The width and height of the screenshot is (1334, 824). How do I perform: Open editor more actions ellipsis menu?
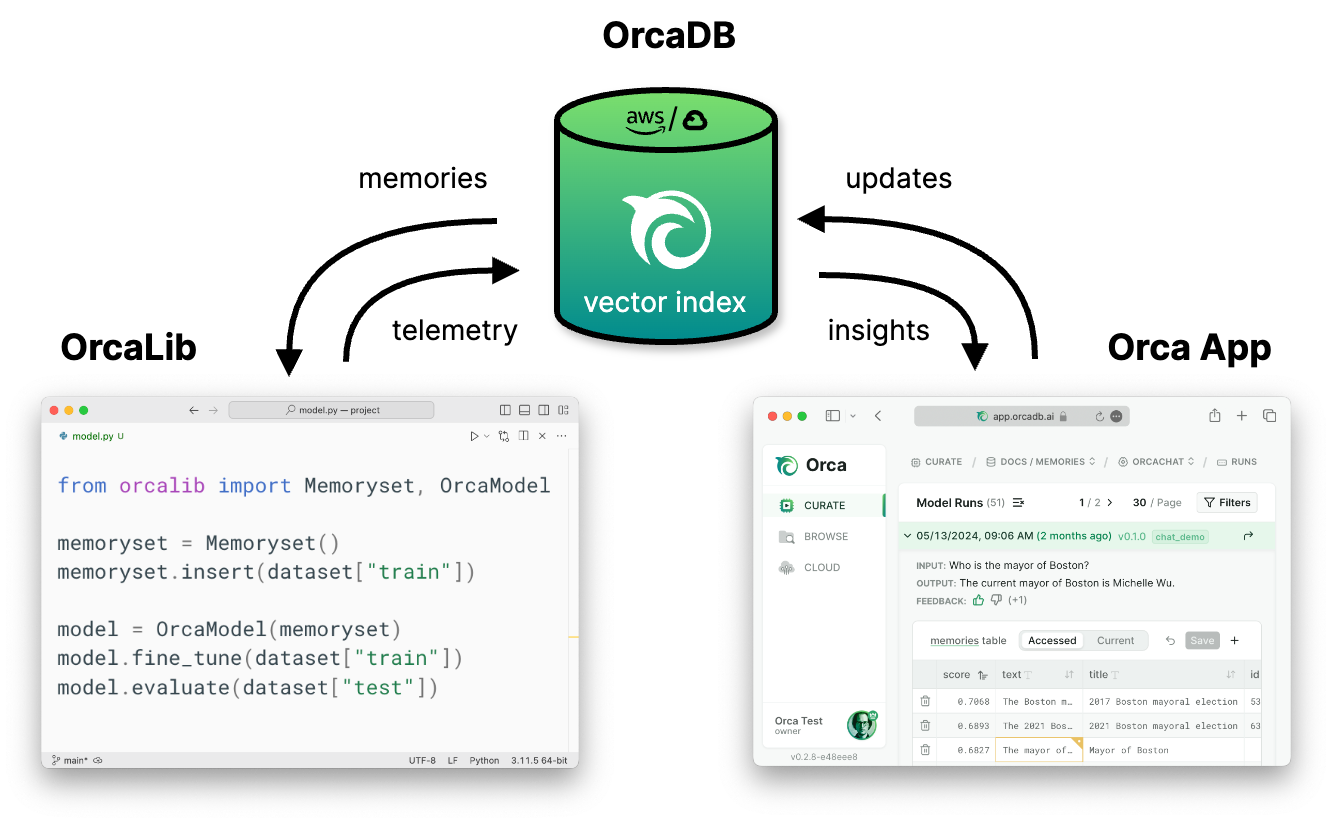click(562, 436)
